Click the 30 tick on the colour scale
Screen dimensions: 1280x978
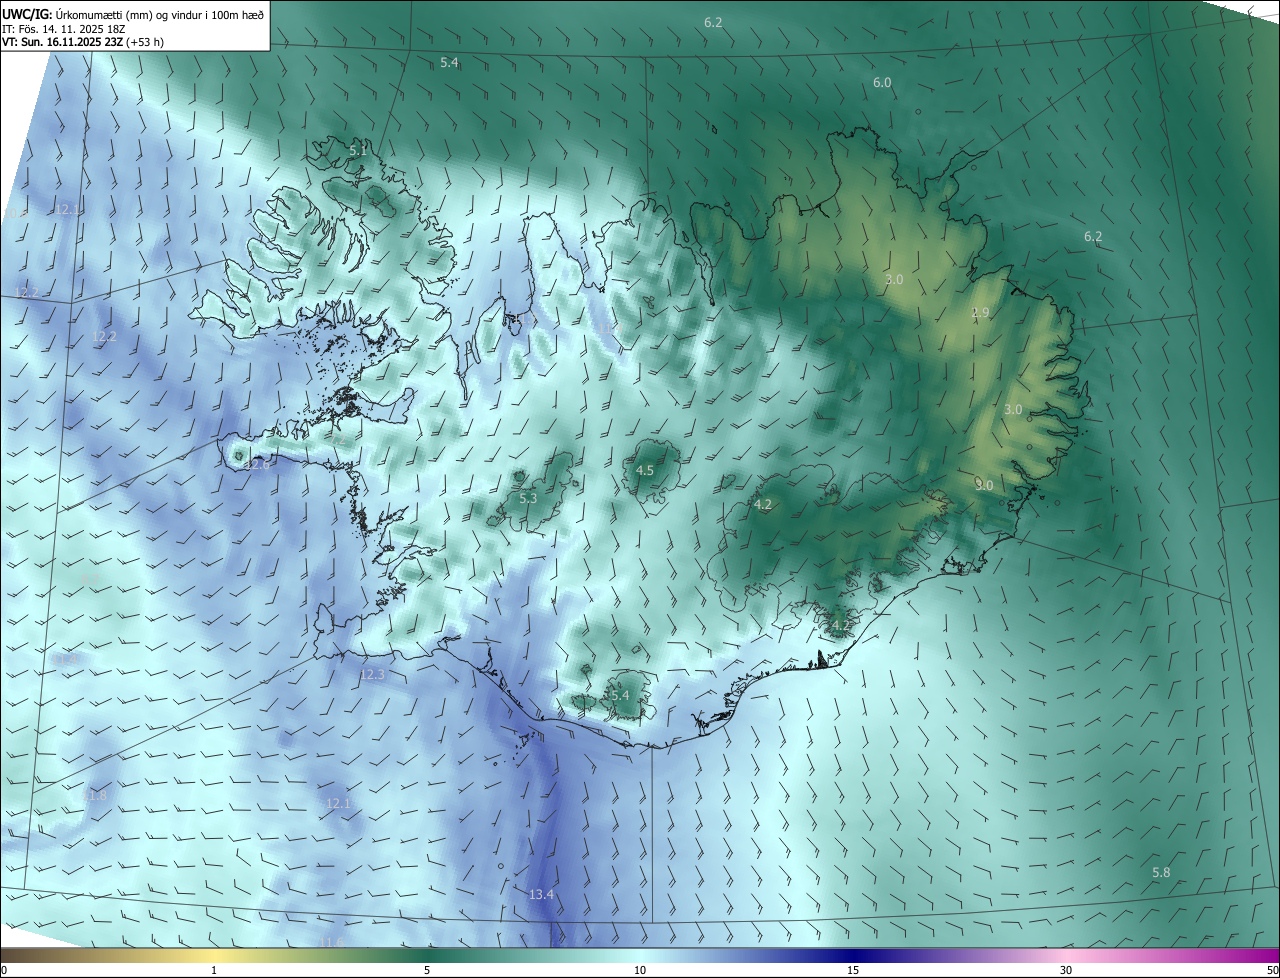(1066, 970)
